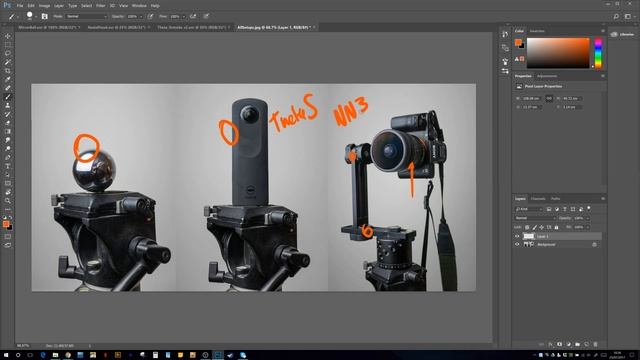Select the Eraser tool
This screenshot has height=360, width=640.
pyautogui.click(x=8, y=123)
